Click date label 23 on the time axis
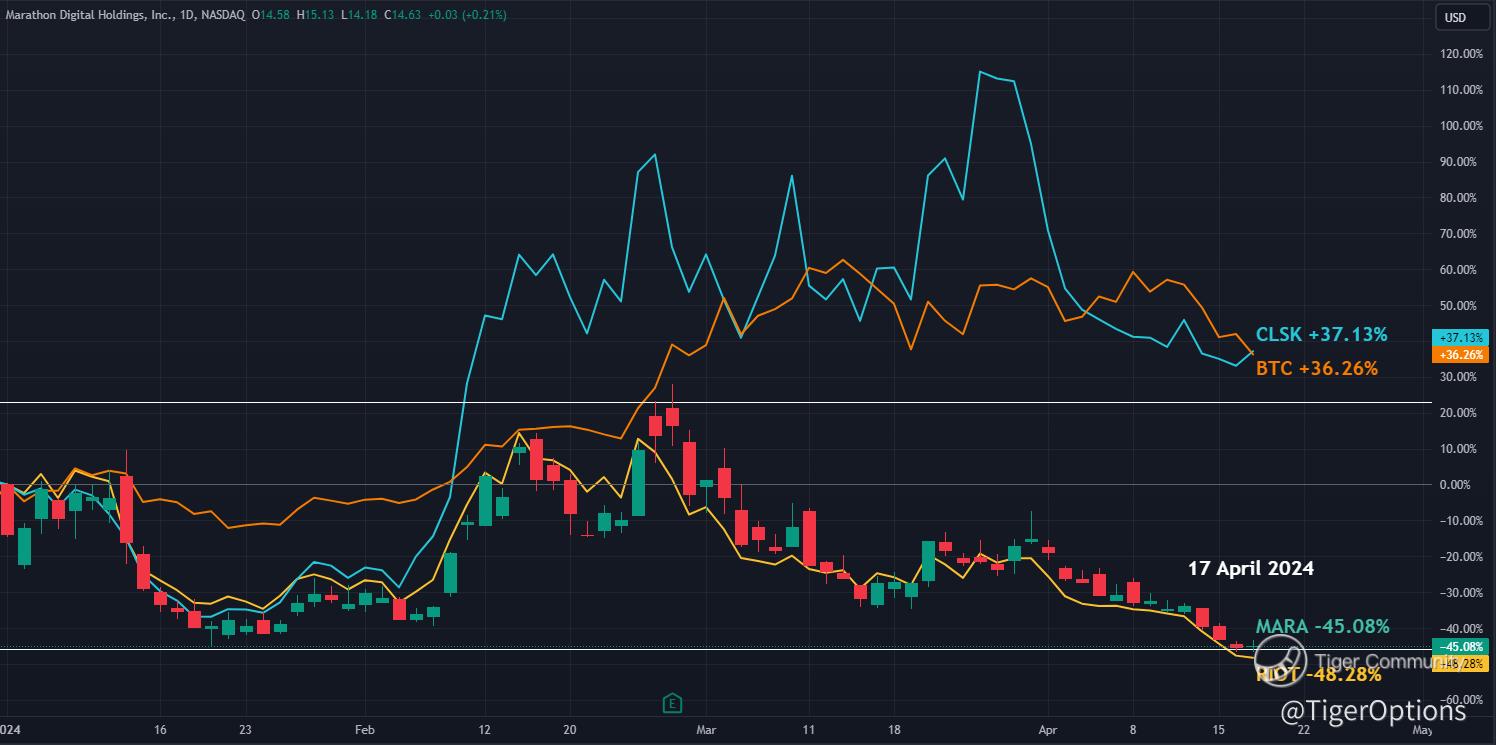The height and width of the screenshot is (745, 1496). pyautogui.click(x=245, y=730)
